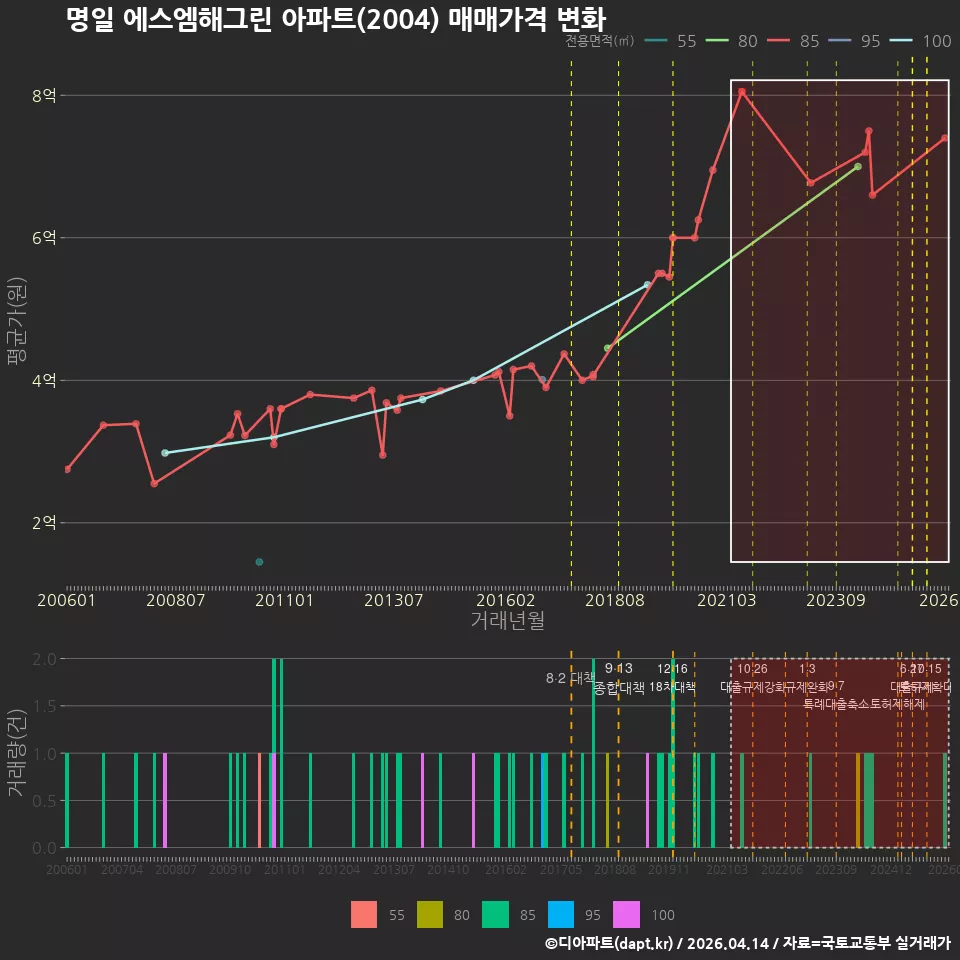Click 200807 on the price chart x-axis
The image size is (960, 960).
(176, 600)
